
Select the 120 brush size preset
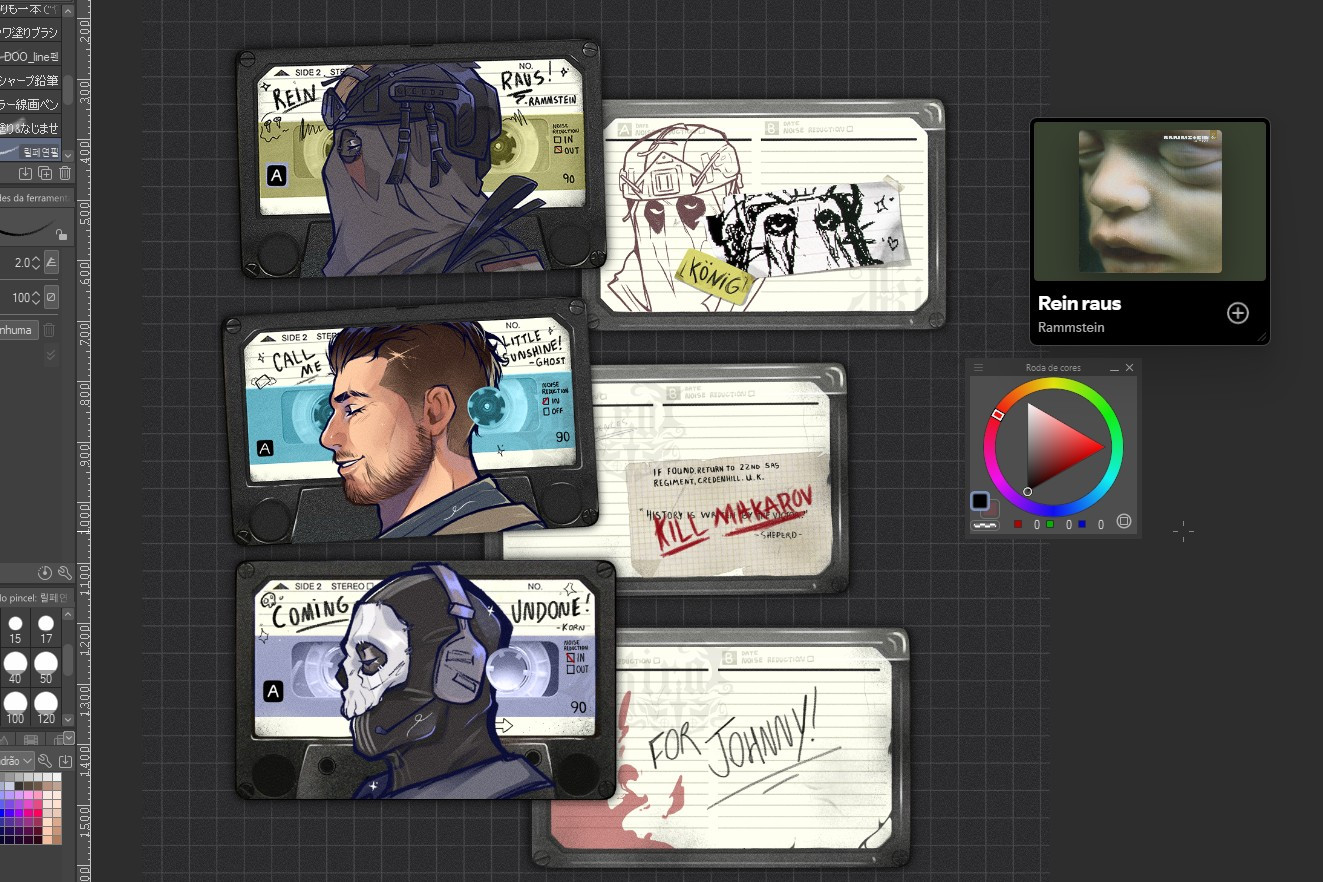(x=46, y=708)
